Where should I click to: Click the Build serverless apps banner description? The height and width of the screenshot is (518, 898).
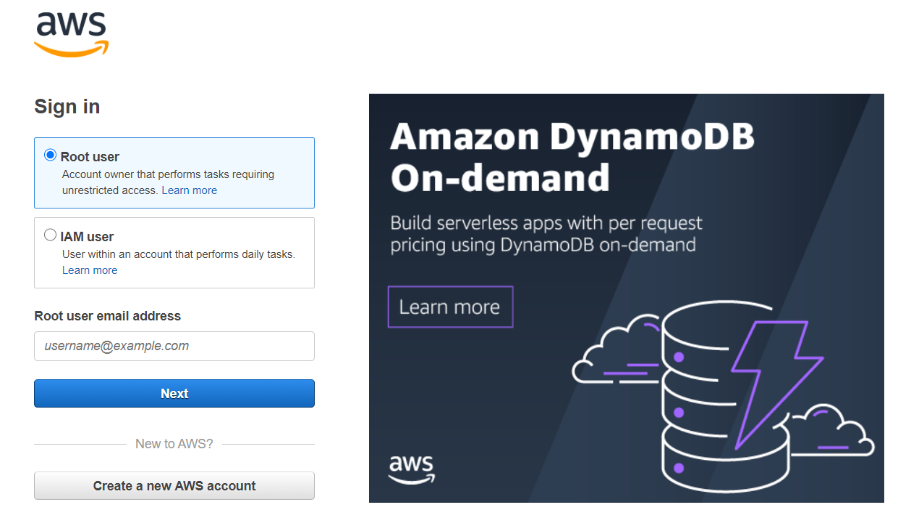click(x=546, y=234)
